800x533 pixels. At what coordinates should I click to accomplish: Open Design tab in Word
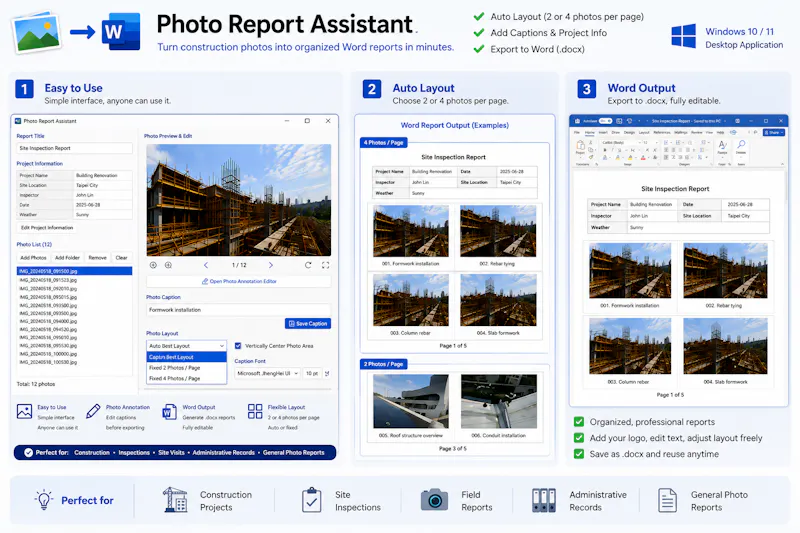[x=629, y=133]
